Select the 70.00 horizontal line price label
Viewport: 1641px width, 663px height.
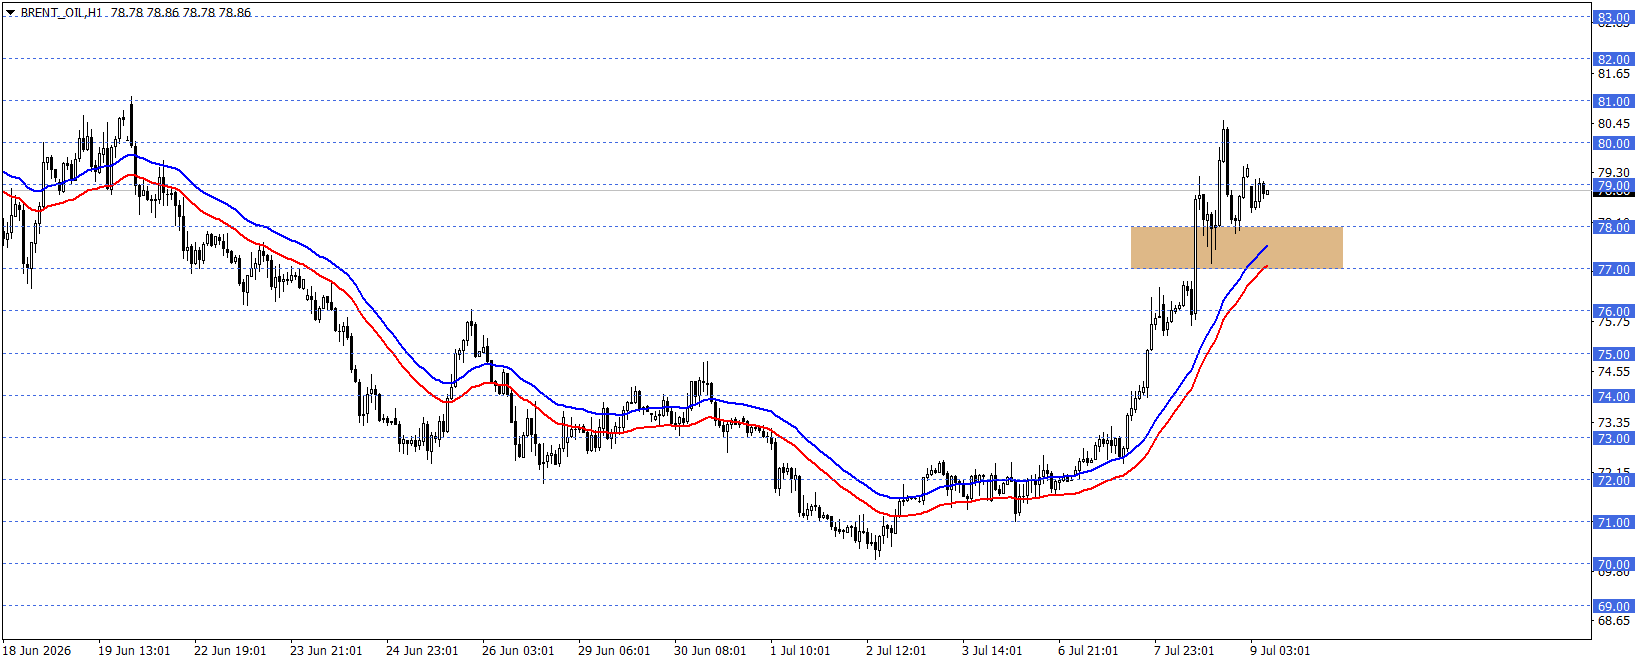[1612, 564]
